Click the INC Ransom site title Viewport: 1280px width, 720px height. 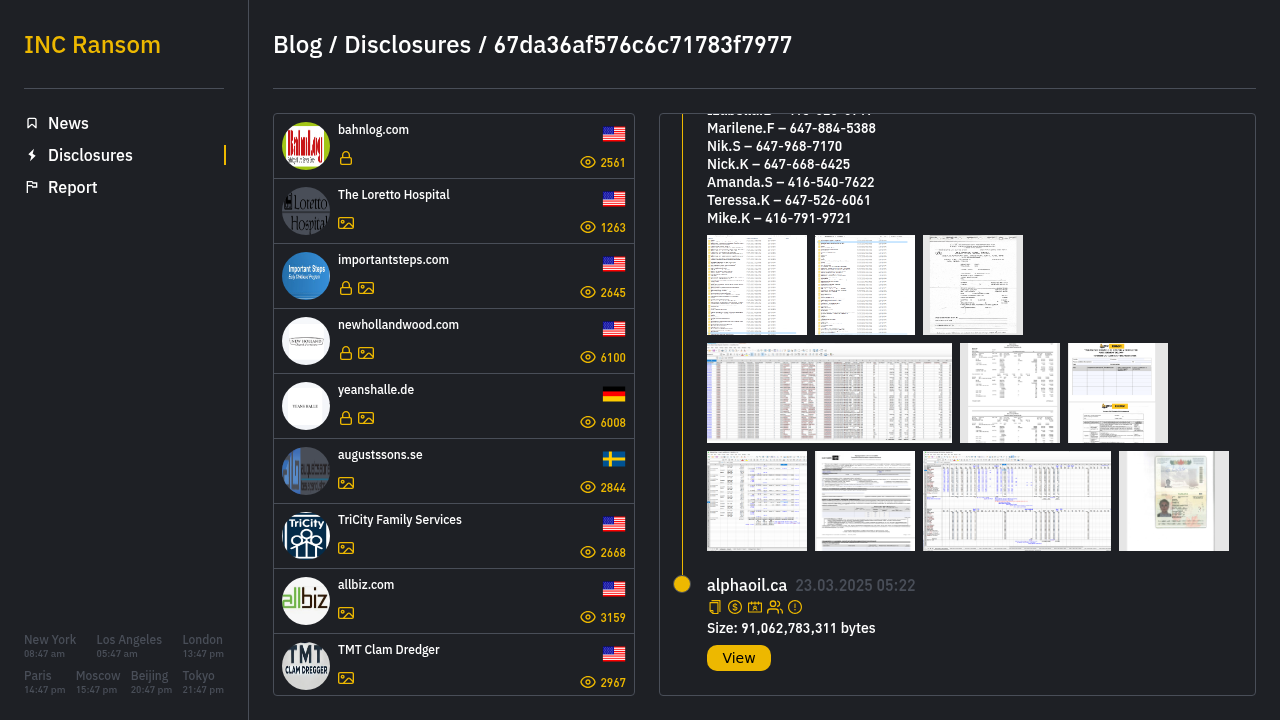[92, 45]
